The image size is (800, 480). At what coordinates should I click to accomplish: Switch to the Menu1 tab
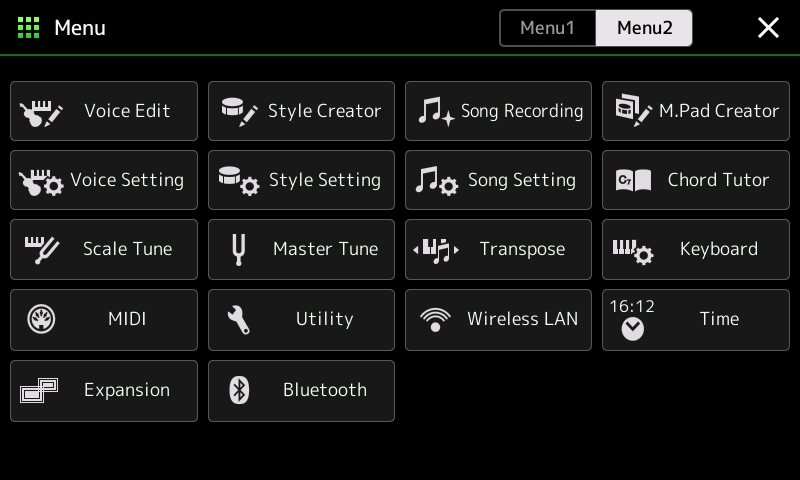(x=547, y=28)
